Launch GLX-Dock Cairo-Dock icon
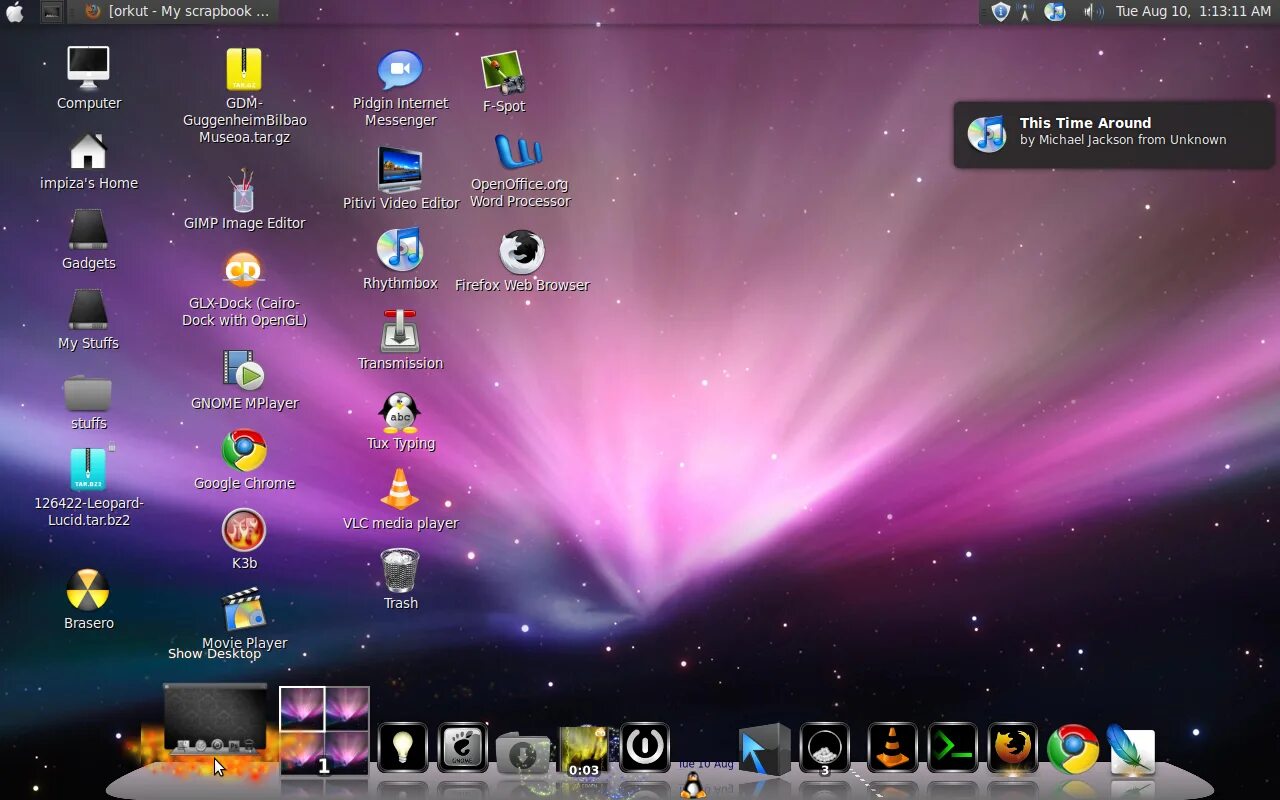This screenshot has height=800, width=1280. (x=243, y=270)
